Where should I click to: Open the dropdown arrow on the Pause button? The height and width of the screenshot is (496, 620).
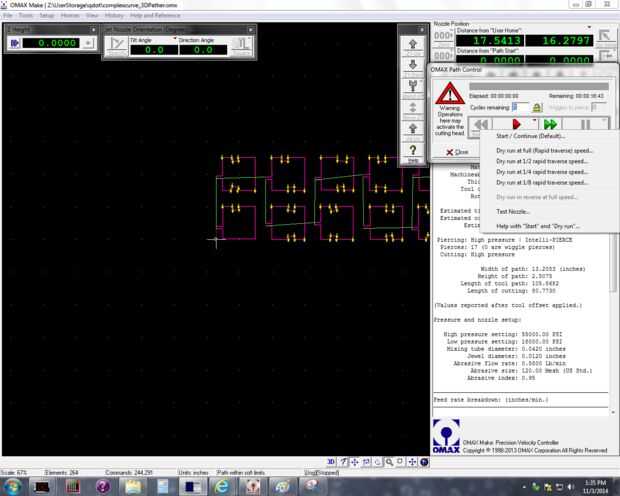(x=604, y=120)
